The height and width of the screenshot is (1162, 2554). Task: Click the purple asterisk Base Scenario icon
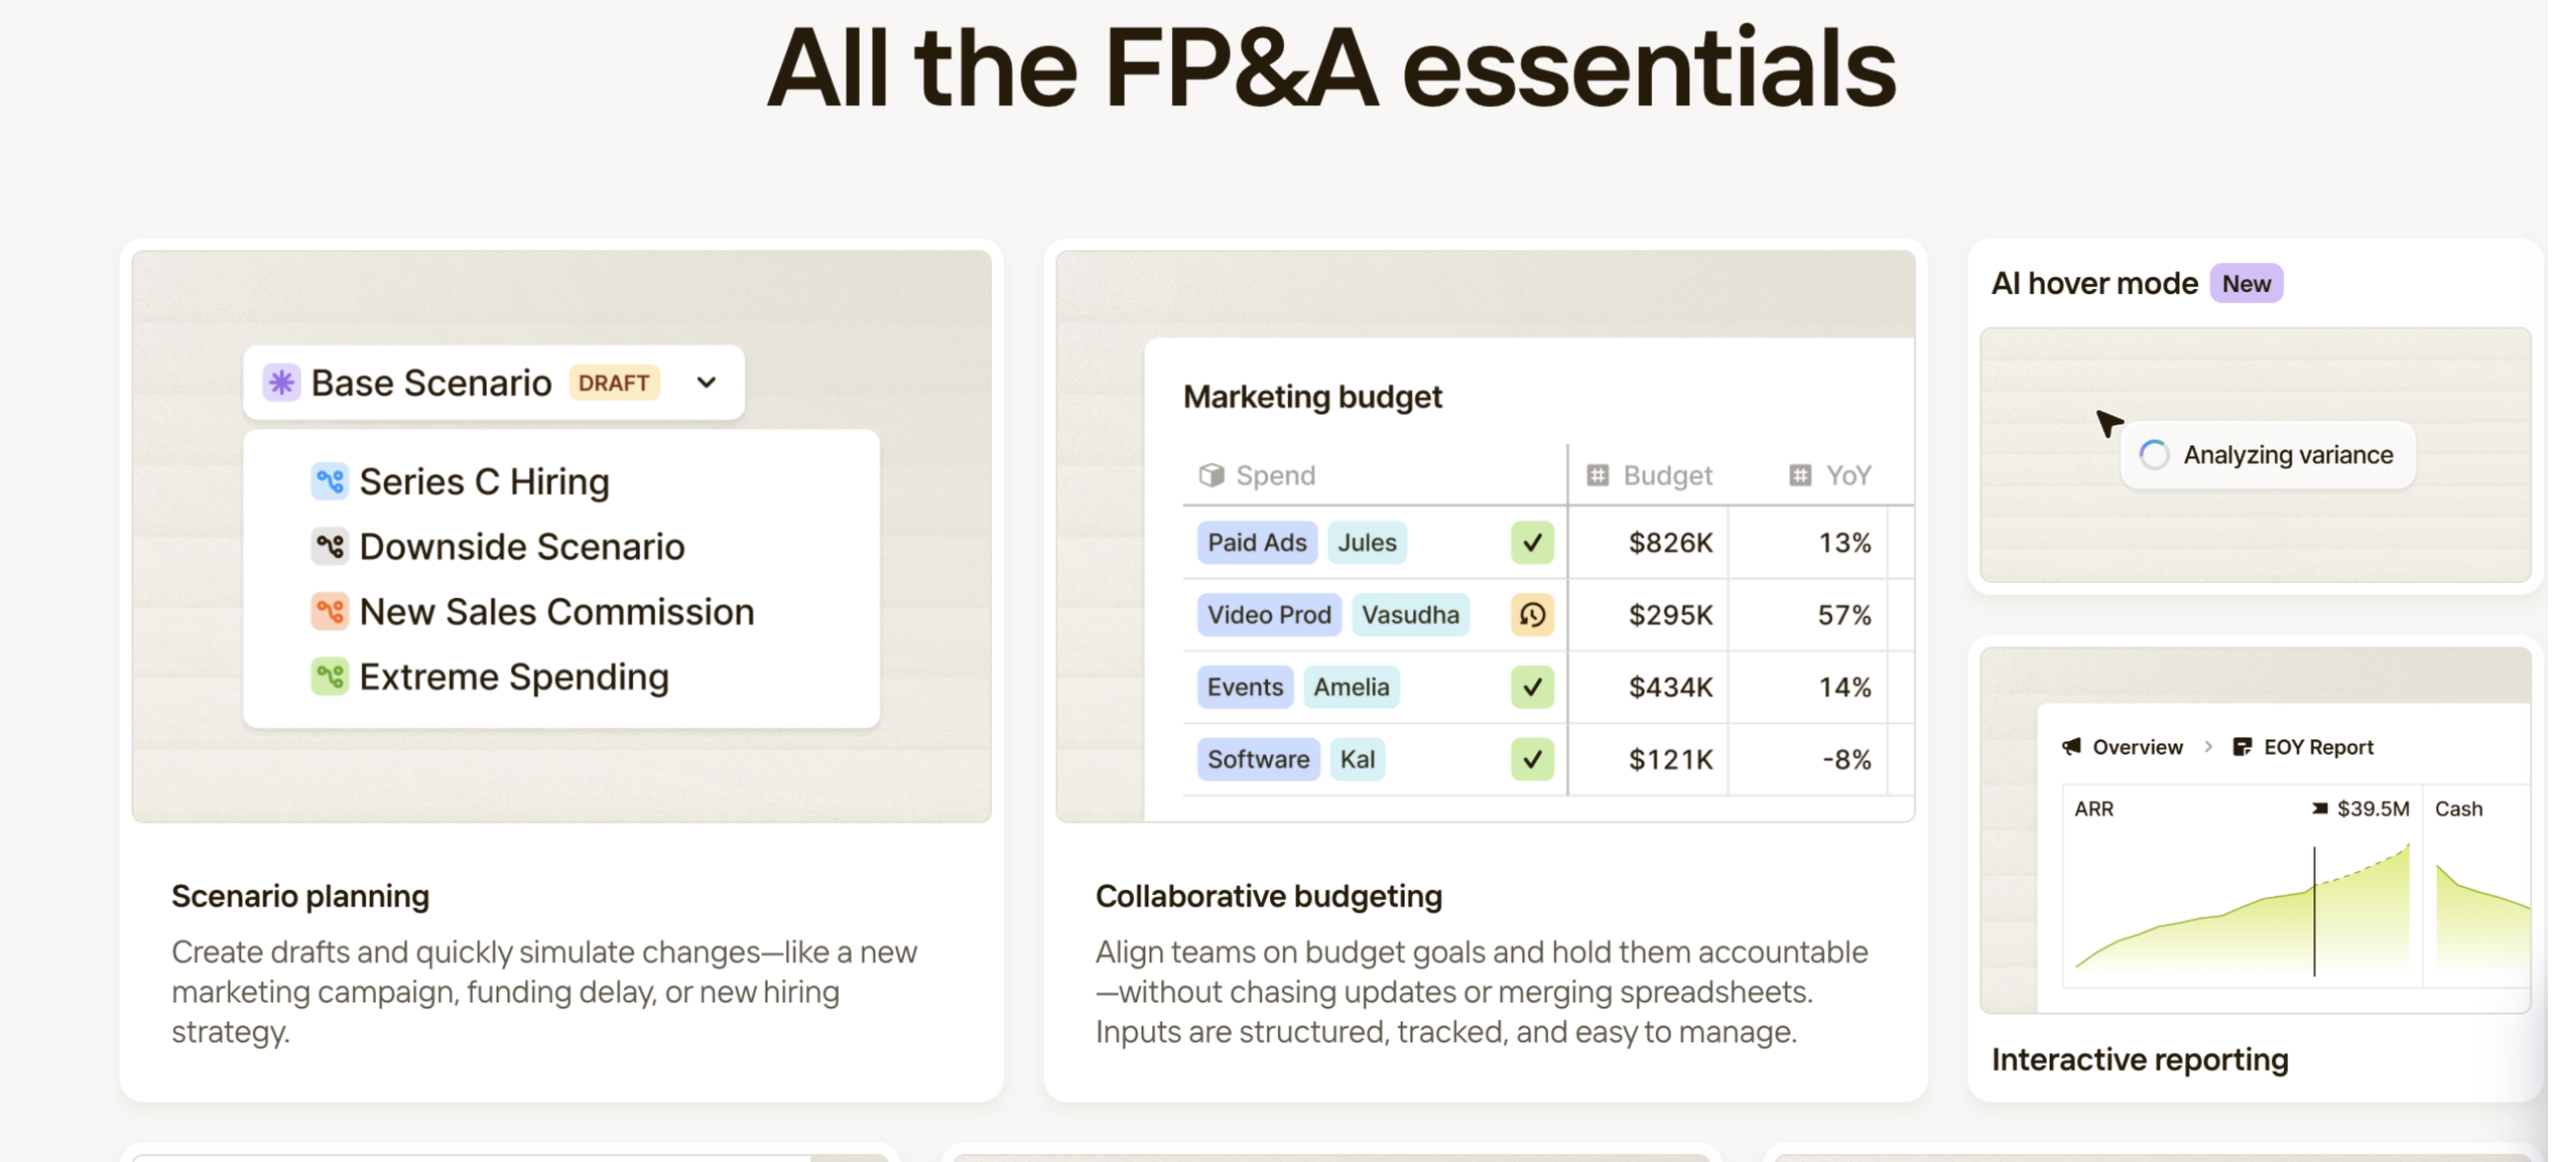282,382
